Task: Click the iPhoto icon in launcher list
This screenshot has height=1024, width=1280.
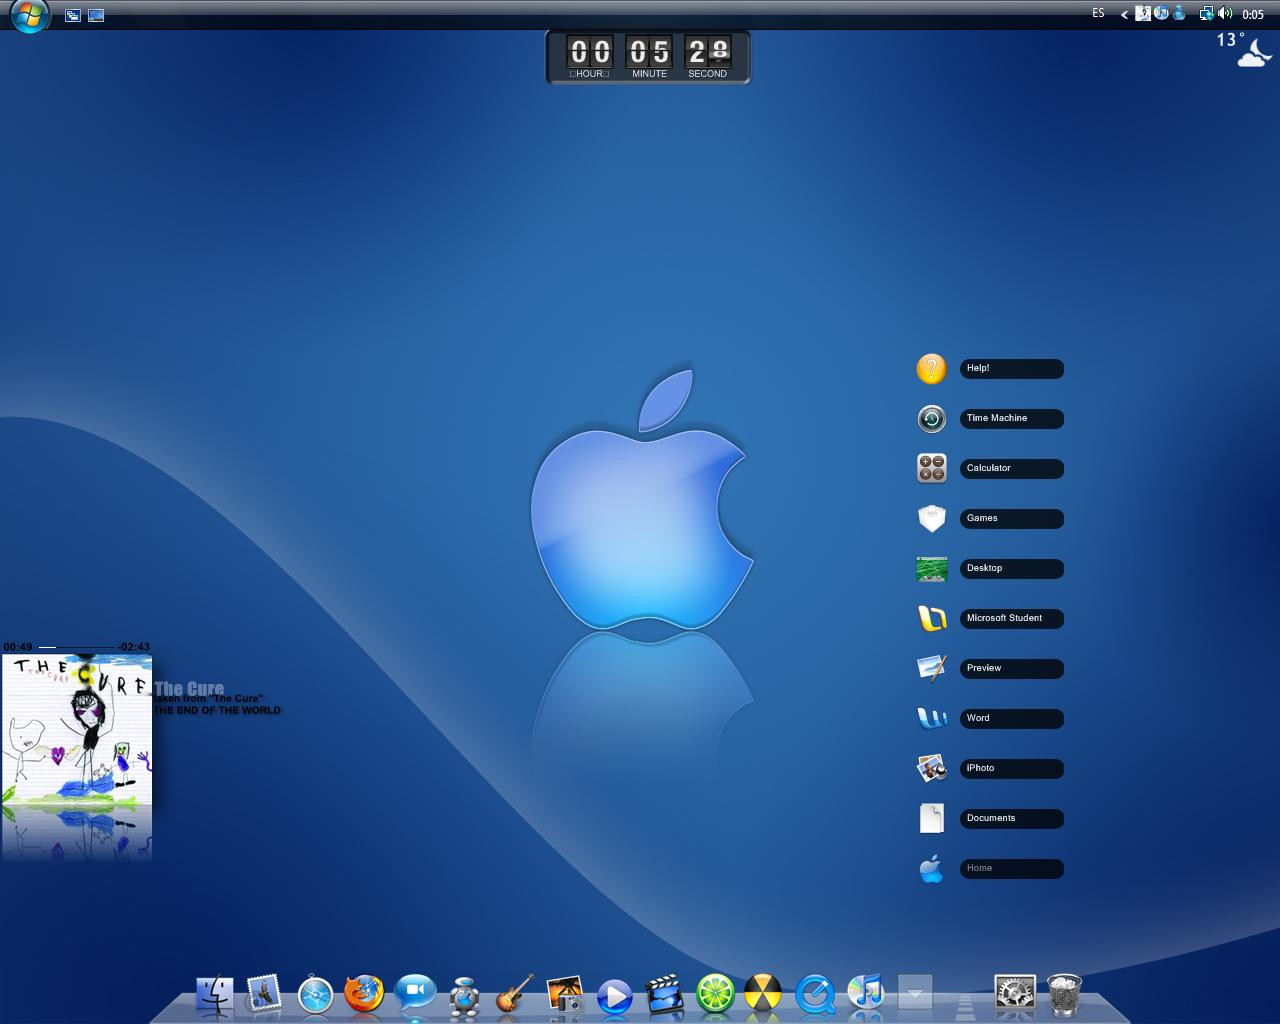Action: pos(931,768)
